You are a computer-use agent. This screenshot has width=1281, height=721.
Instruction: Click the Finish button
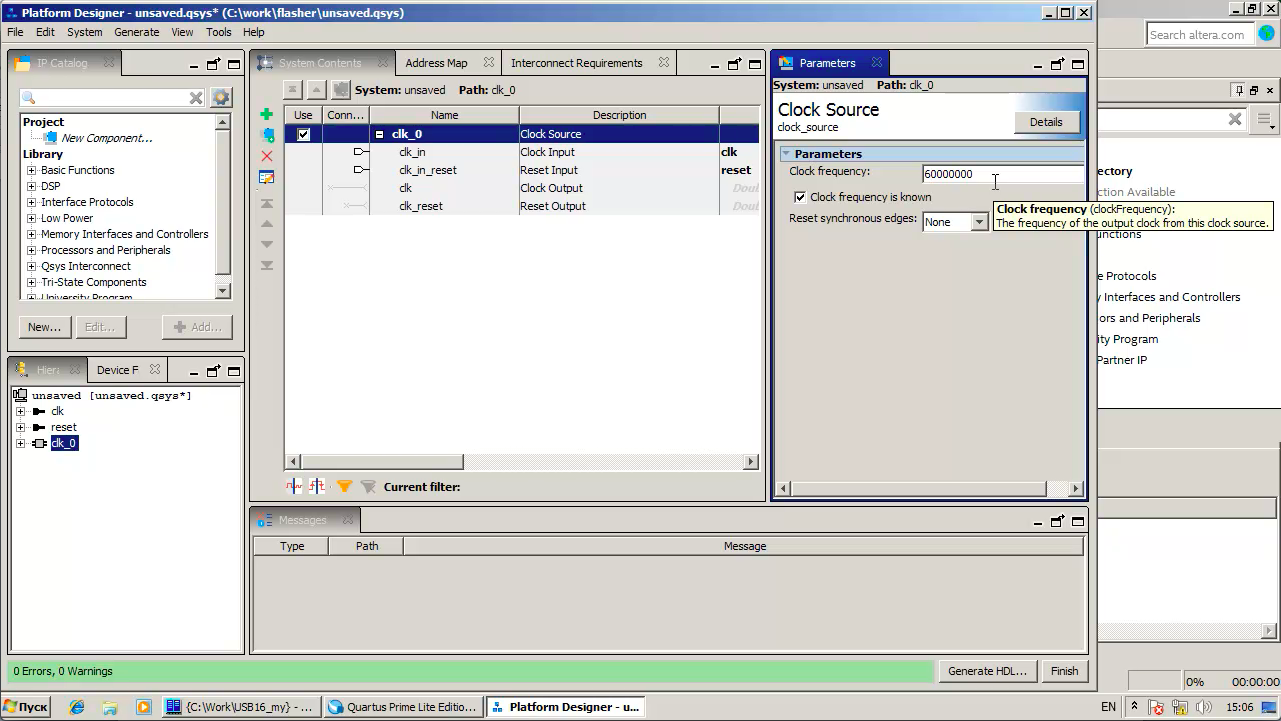pos(1064,671)
